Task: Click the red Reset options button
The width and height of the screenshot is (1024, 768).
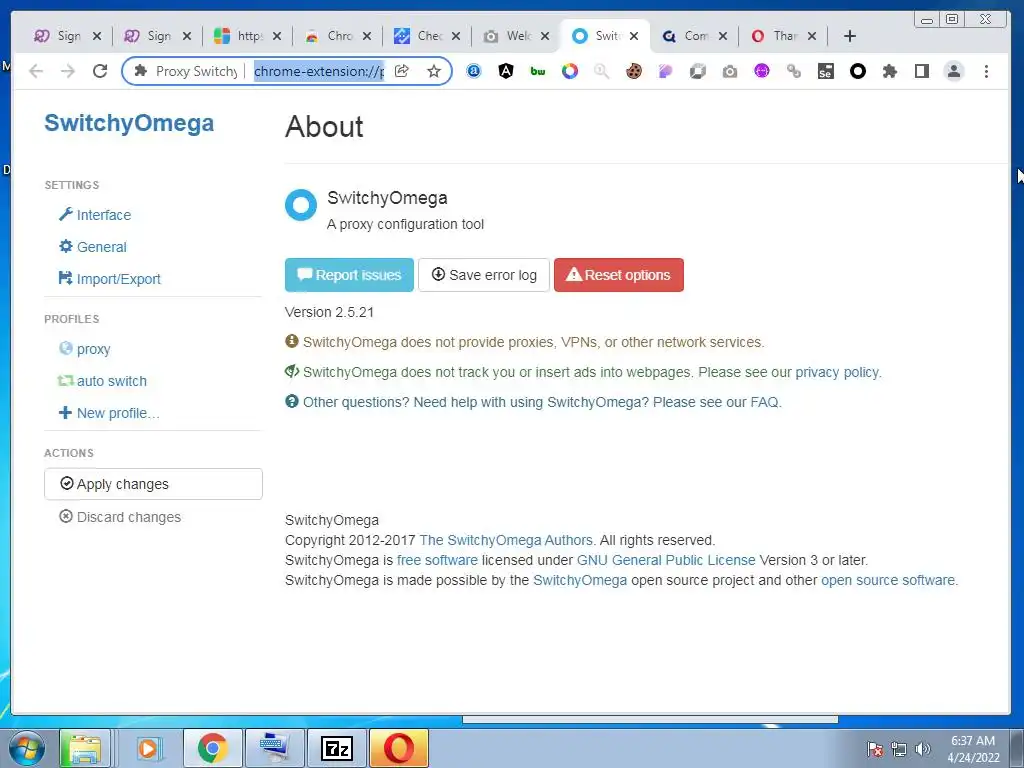Action: click(x=619, y=275)
